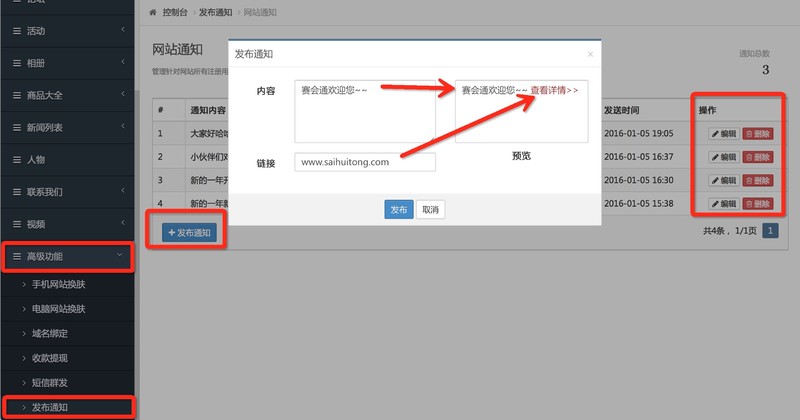Screen dimensions: 800x420
Task: Click the 通知内容 column header
Action: click(208, 110)
